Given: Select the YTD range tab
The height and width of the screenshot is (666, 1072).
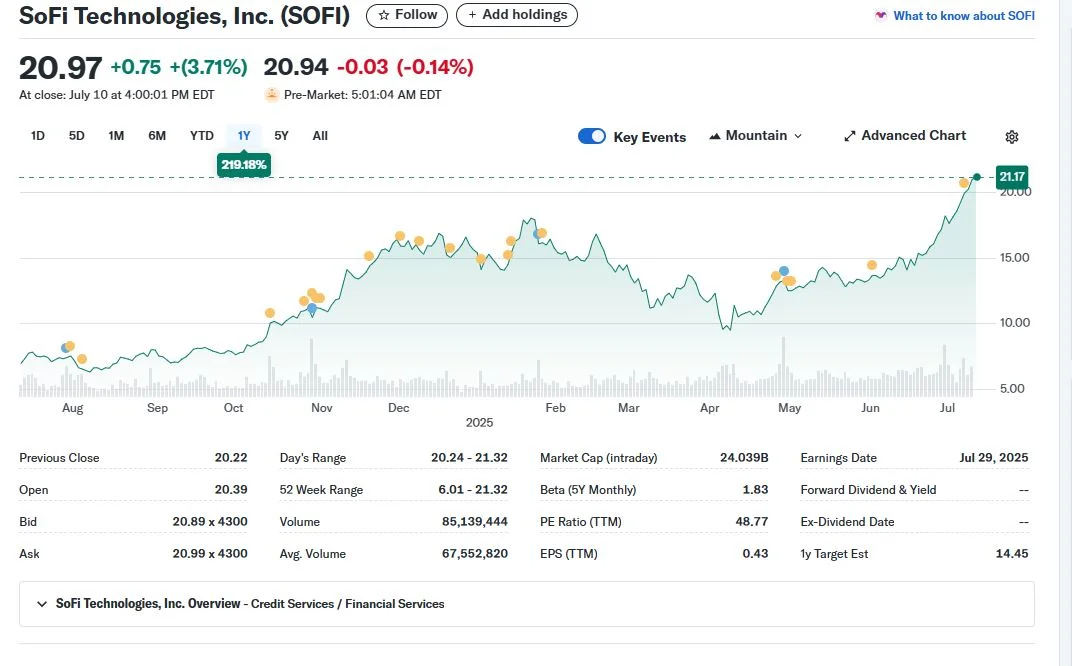Looking at the screenshot, I should [201, 136].
